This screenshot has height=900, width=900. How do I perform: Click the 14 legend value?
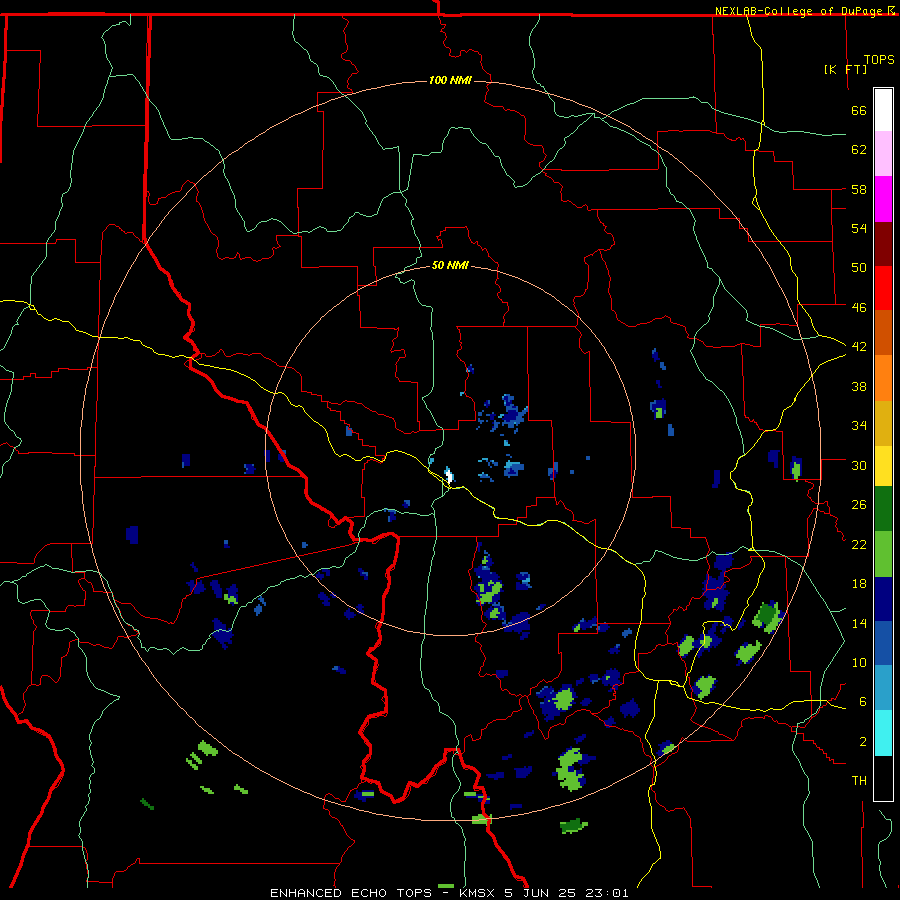pos(859,623)
